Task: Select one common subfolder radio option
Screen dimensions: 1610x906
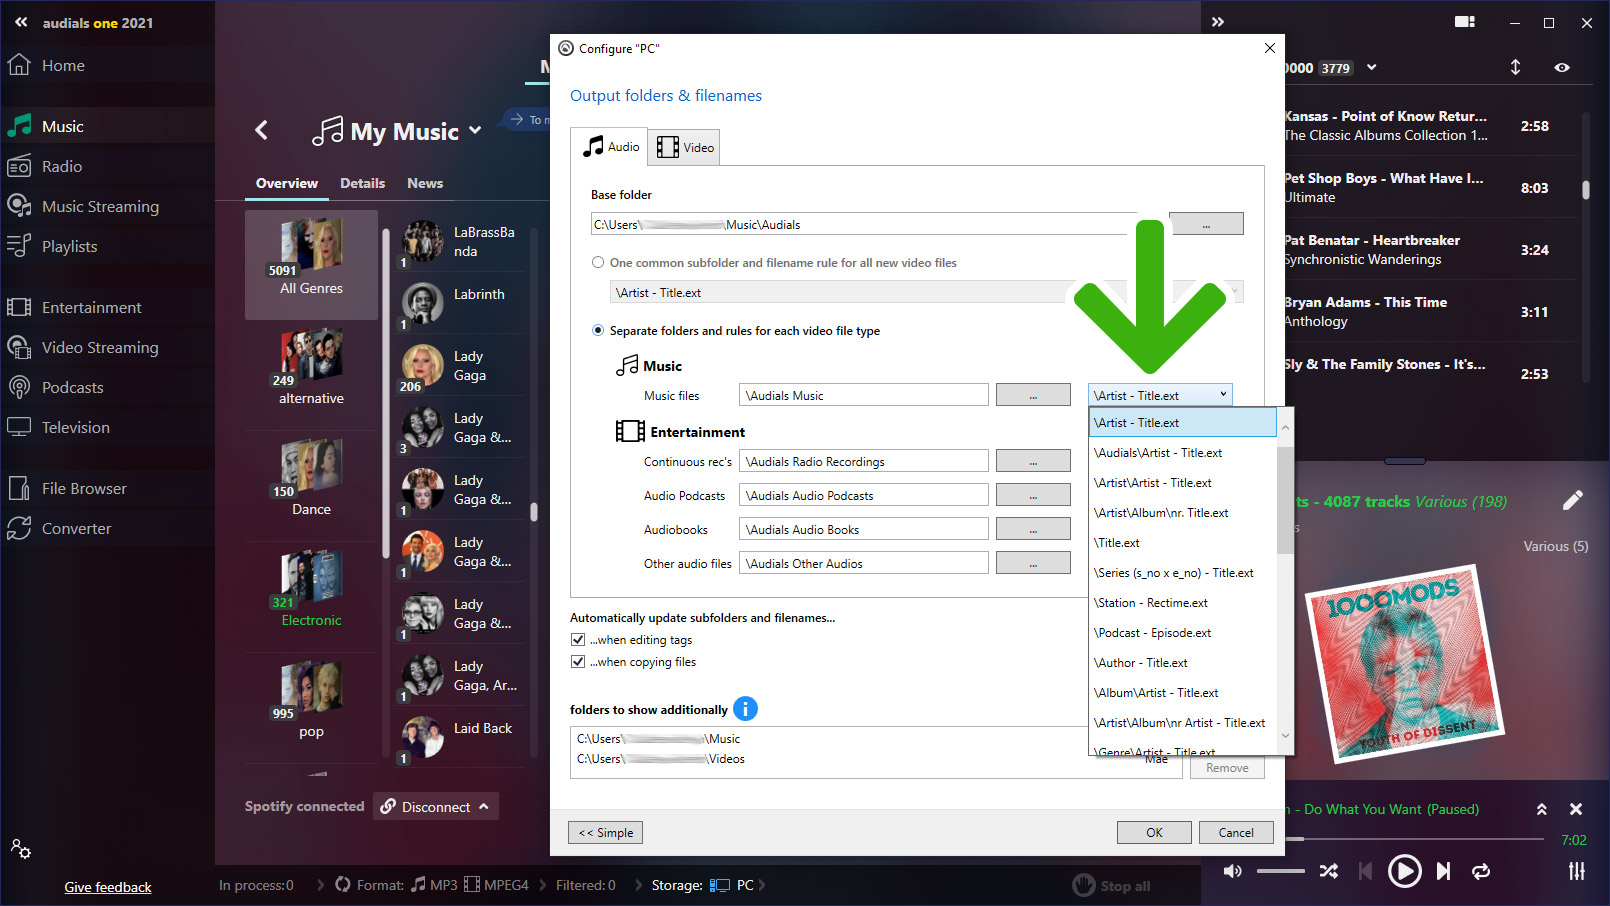Action: 598,263
